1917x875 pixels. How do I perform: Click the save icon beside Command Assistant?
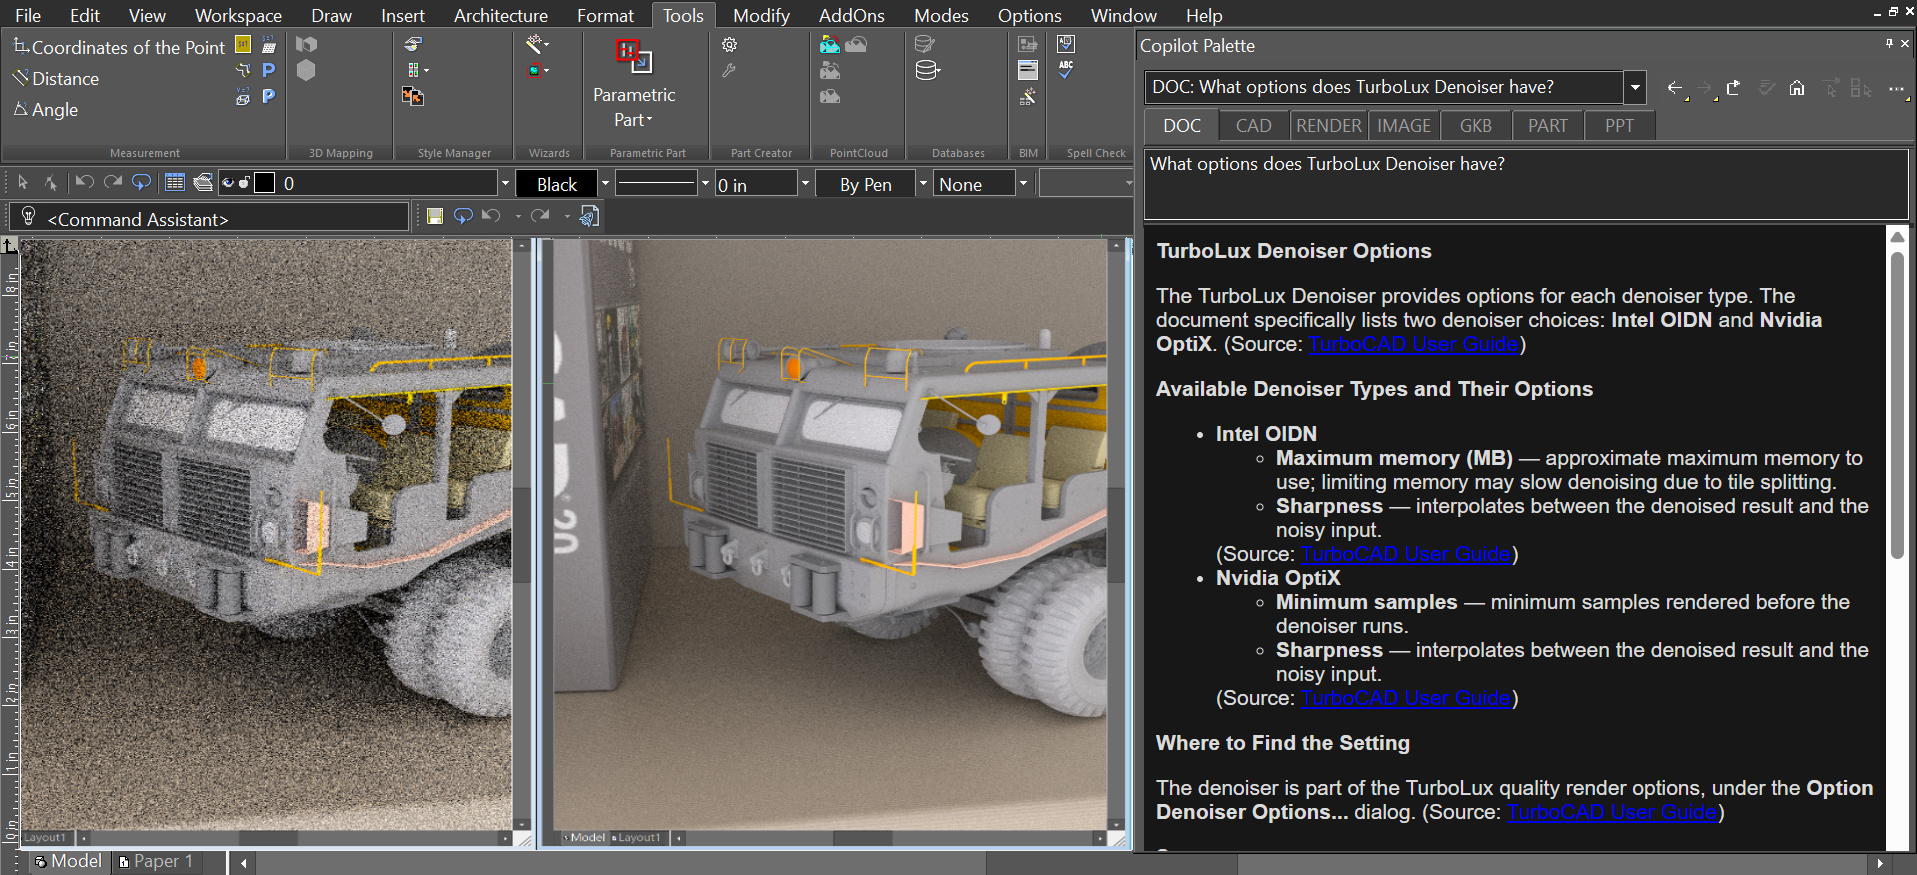435,216
